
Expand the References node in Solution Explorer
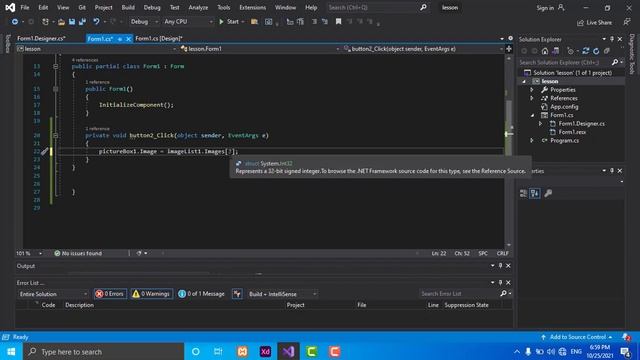coord(532,98)
